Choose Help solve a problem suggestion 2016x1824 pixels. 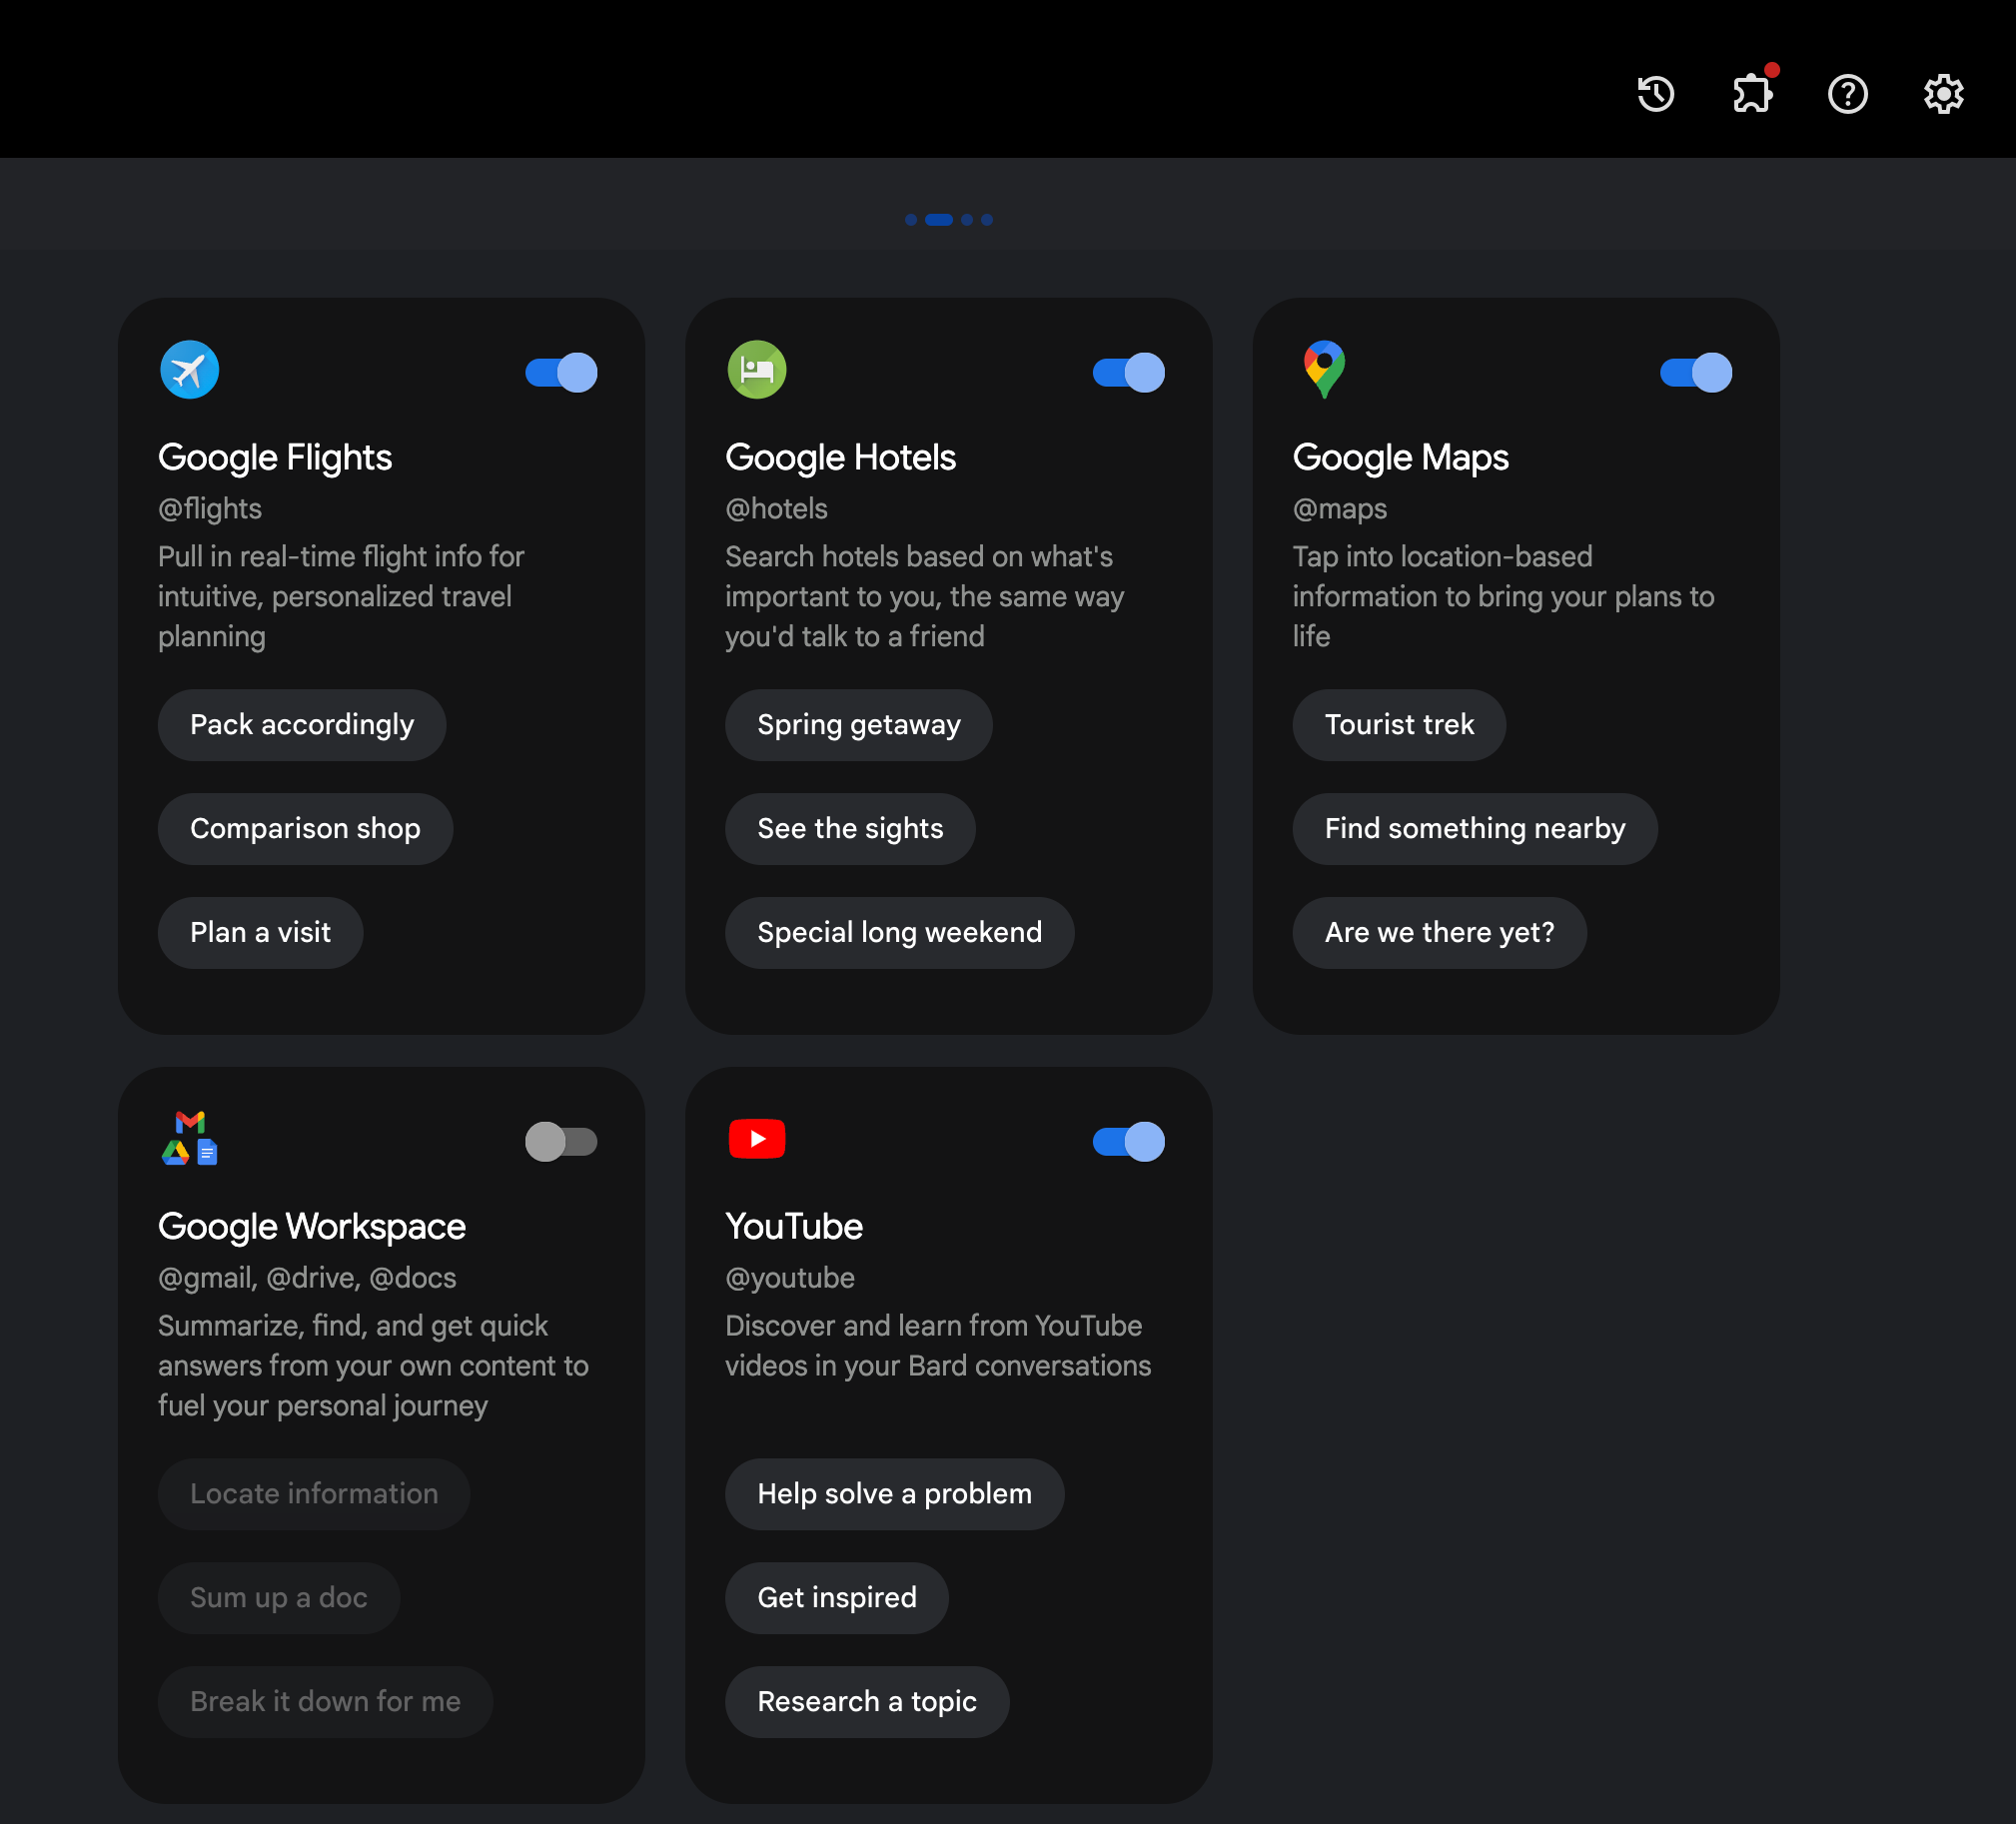pos(894,1494)
